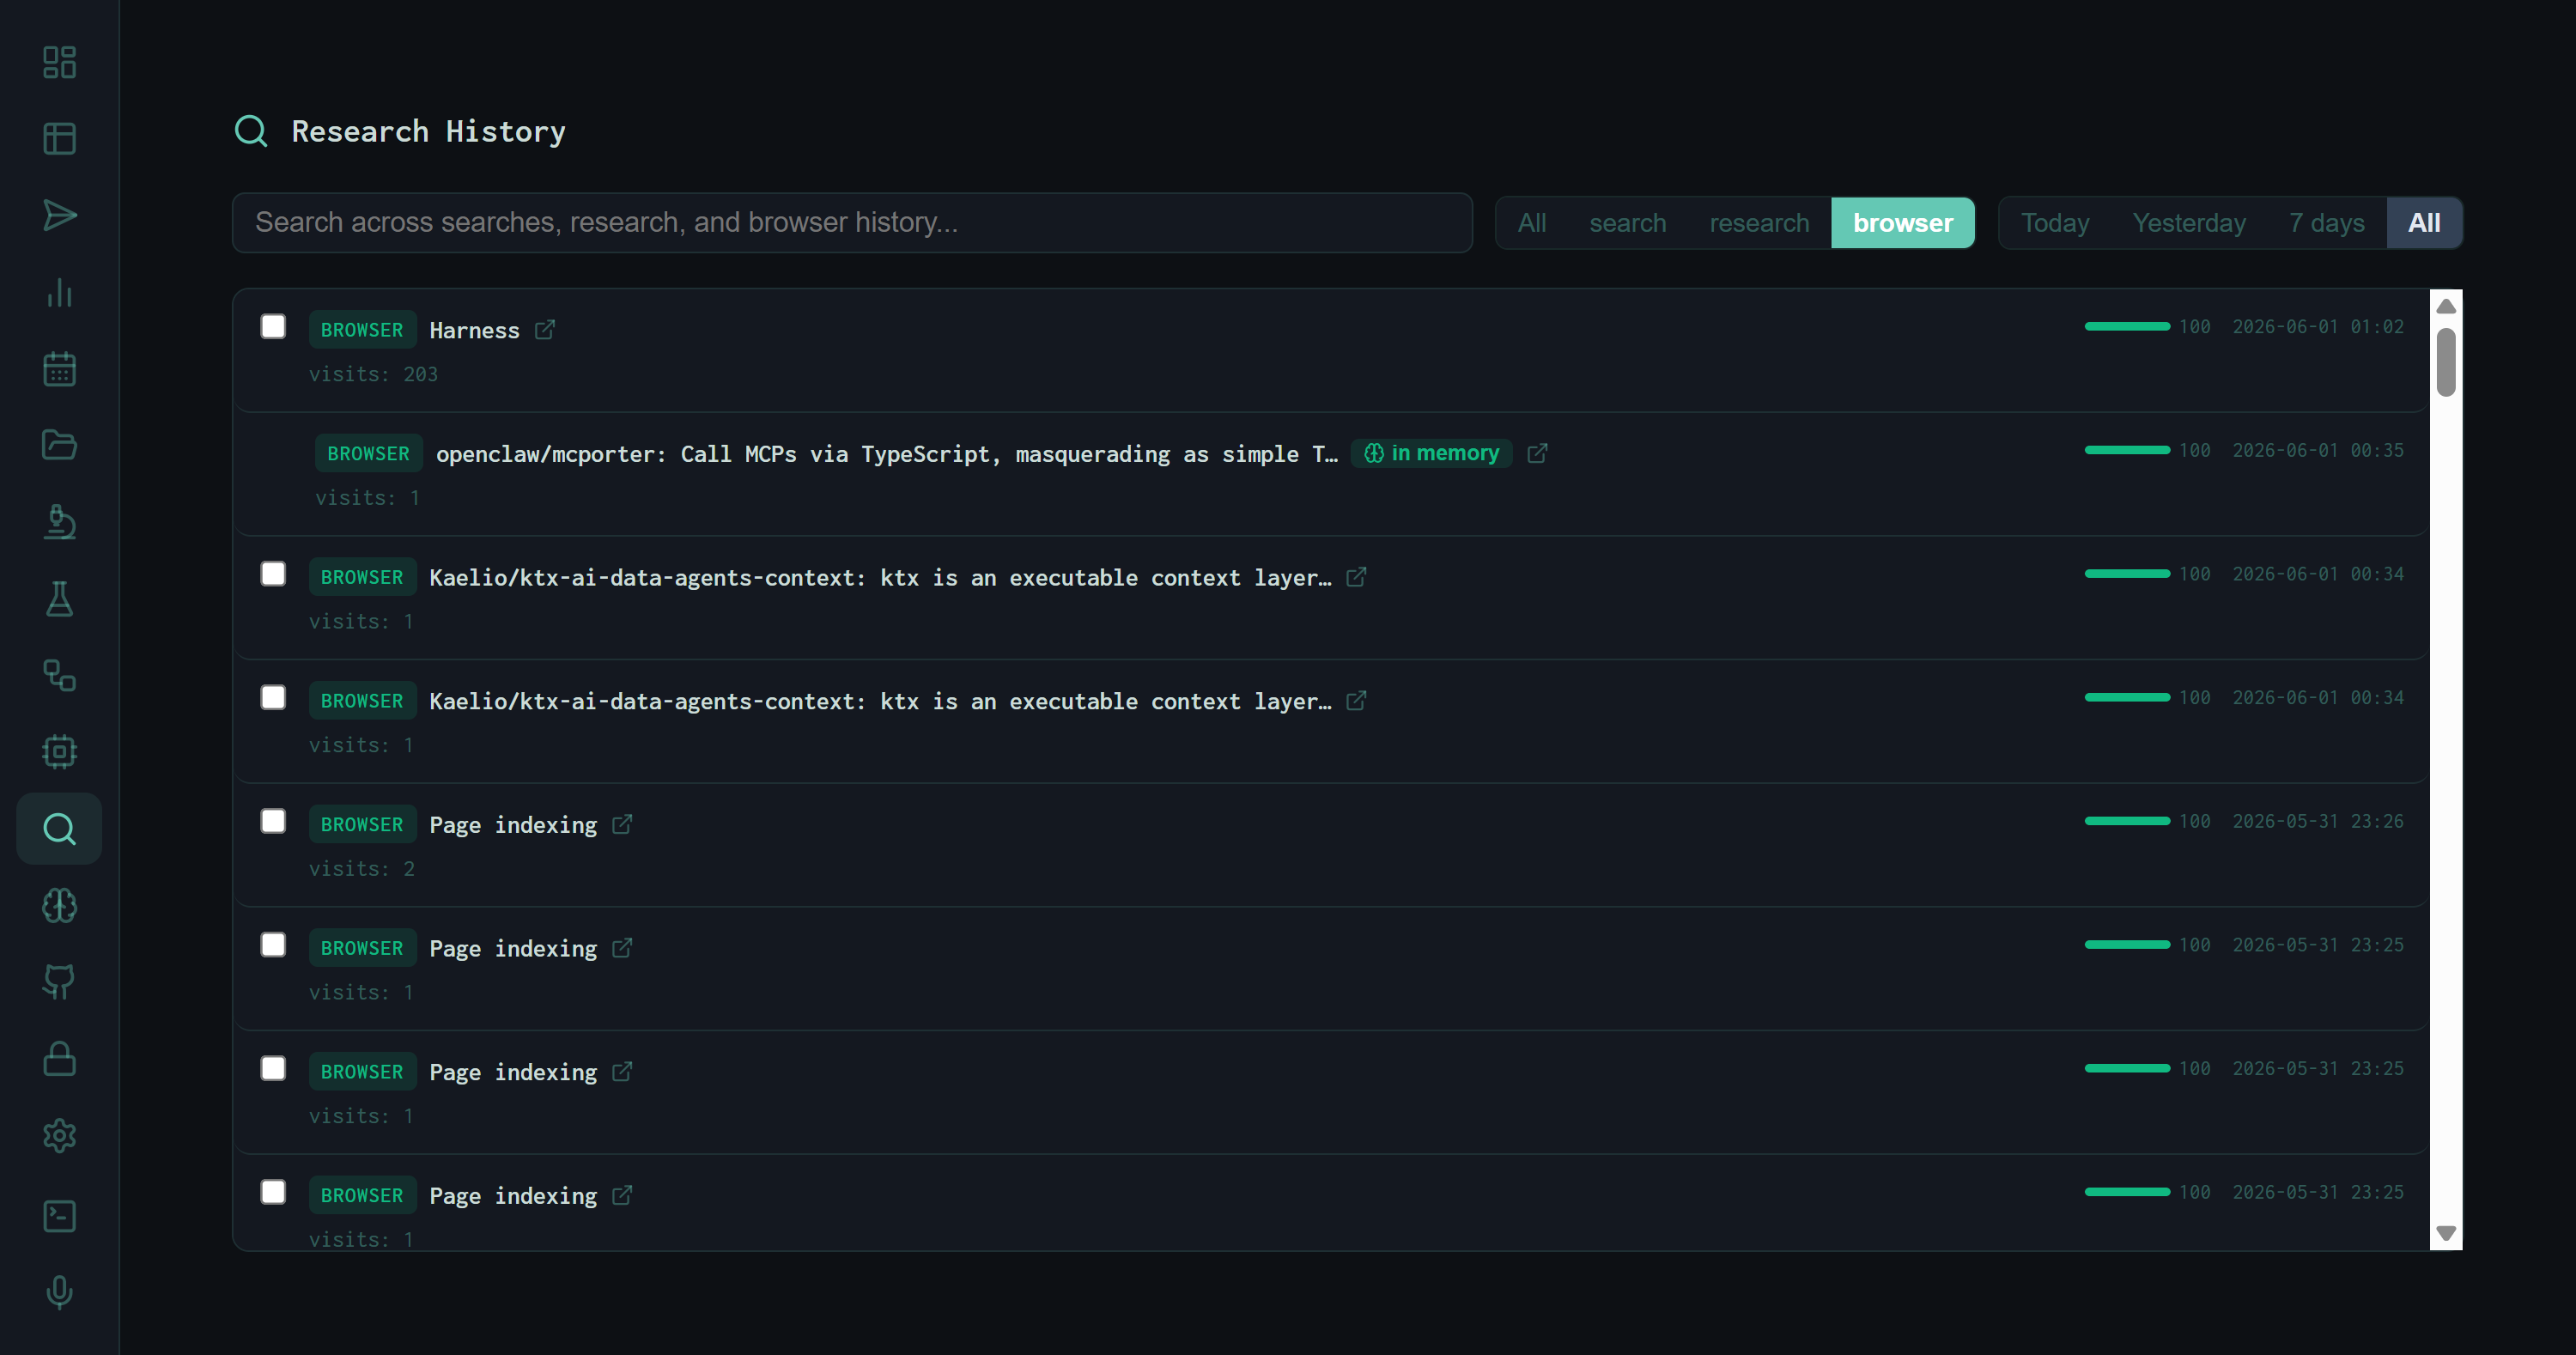Open external link for Page indexing 23:26 entry
Viewport: 2576px width, 1355px height.
point(622,824)
